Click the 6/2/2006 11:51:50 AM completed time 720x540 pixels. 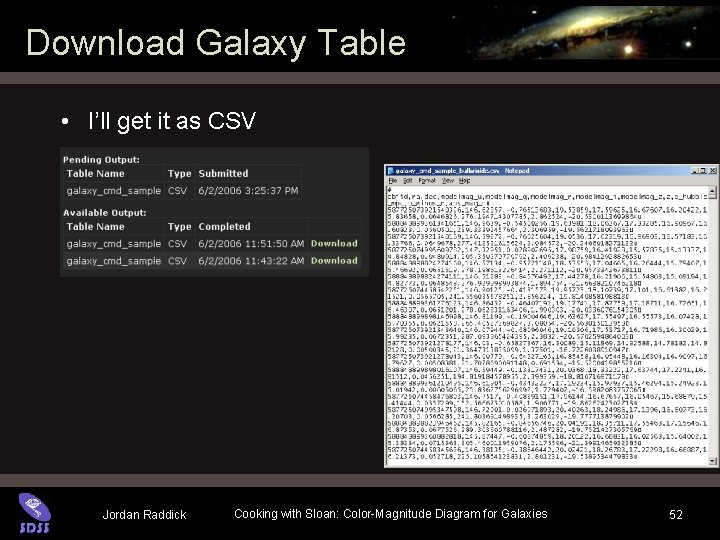click(251, 243)
